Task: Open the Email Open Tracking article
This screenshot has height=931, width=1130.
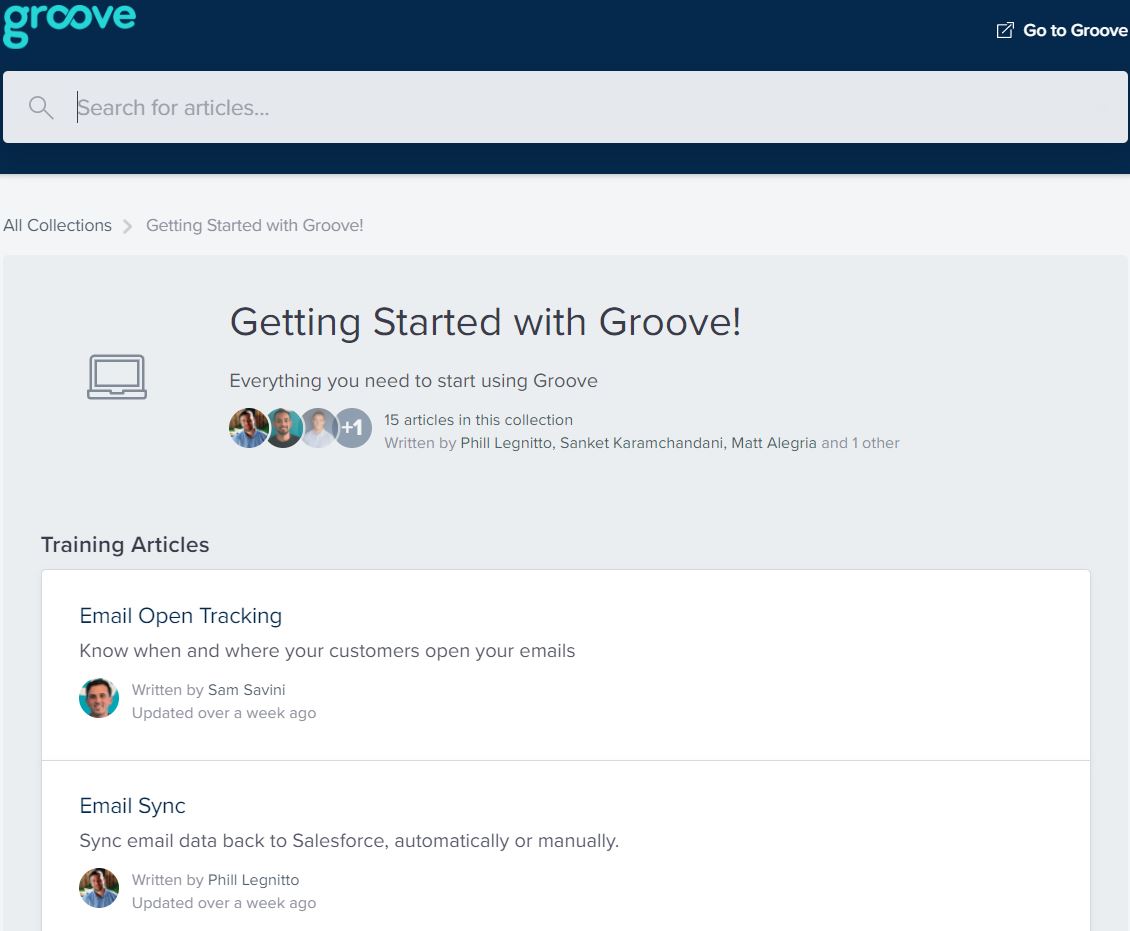Action: click(181, 616)
